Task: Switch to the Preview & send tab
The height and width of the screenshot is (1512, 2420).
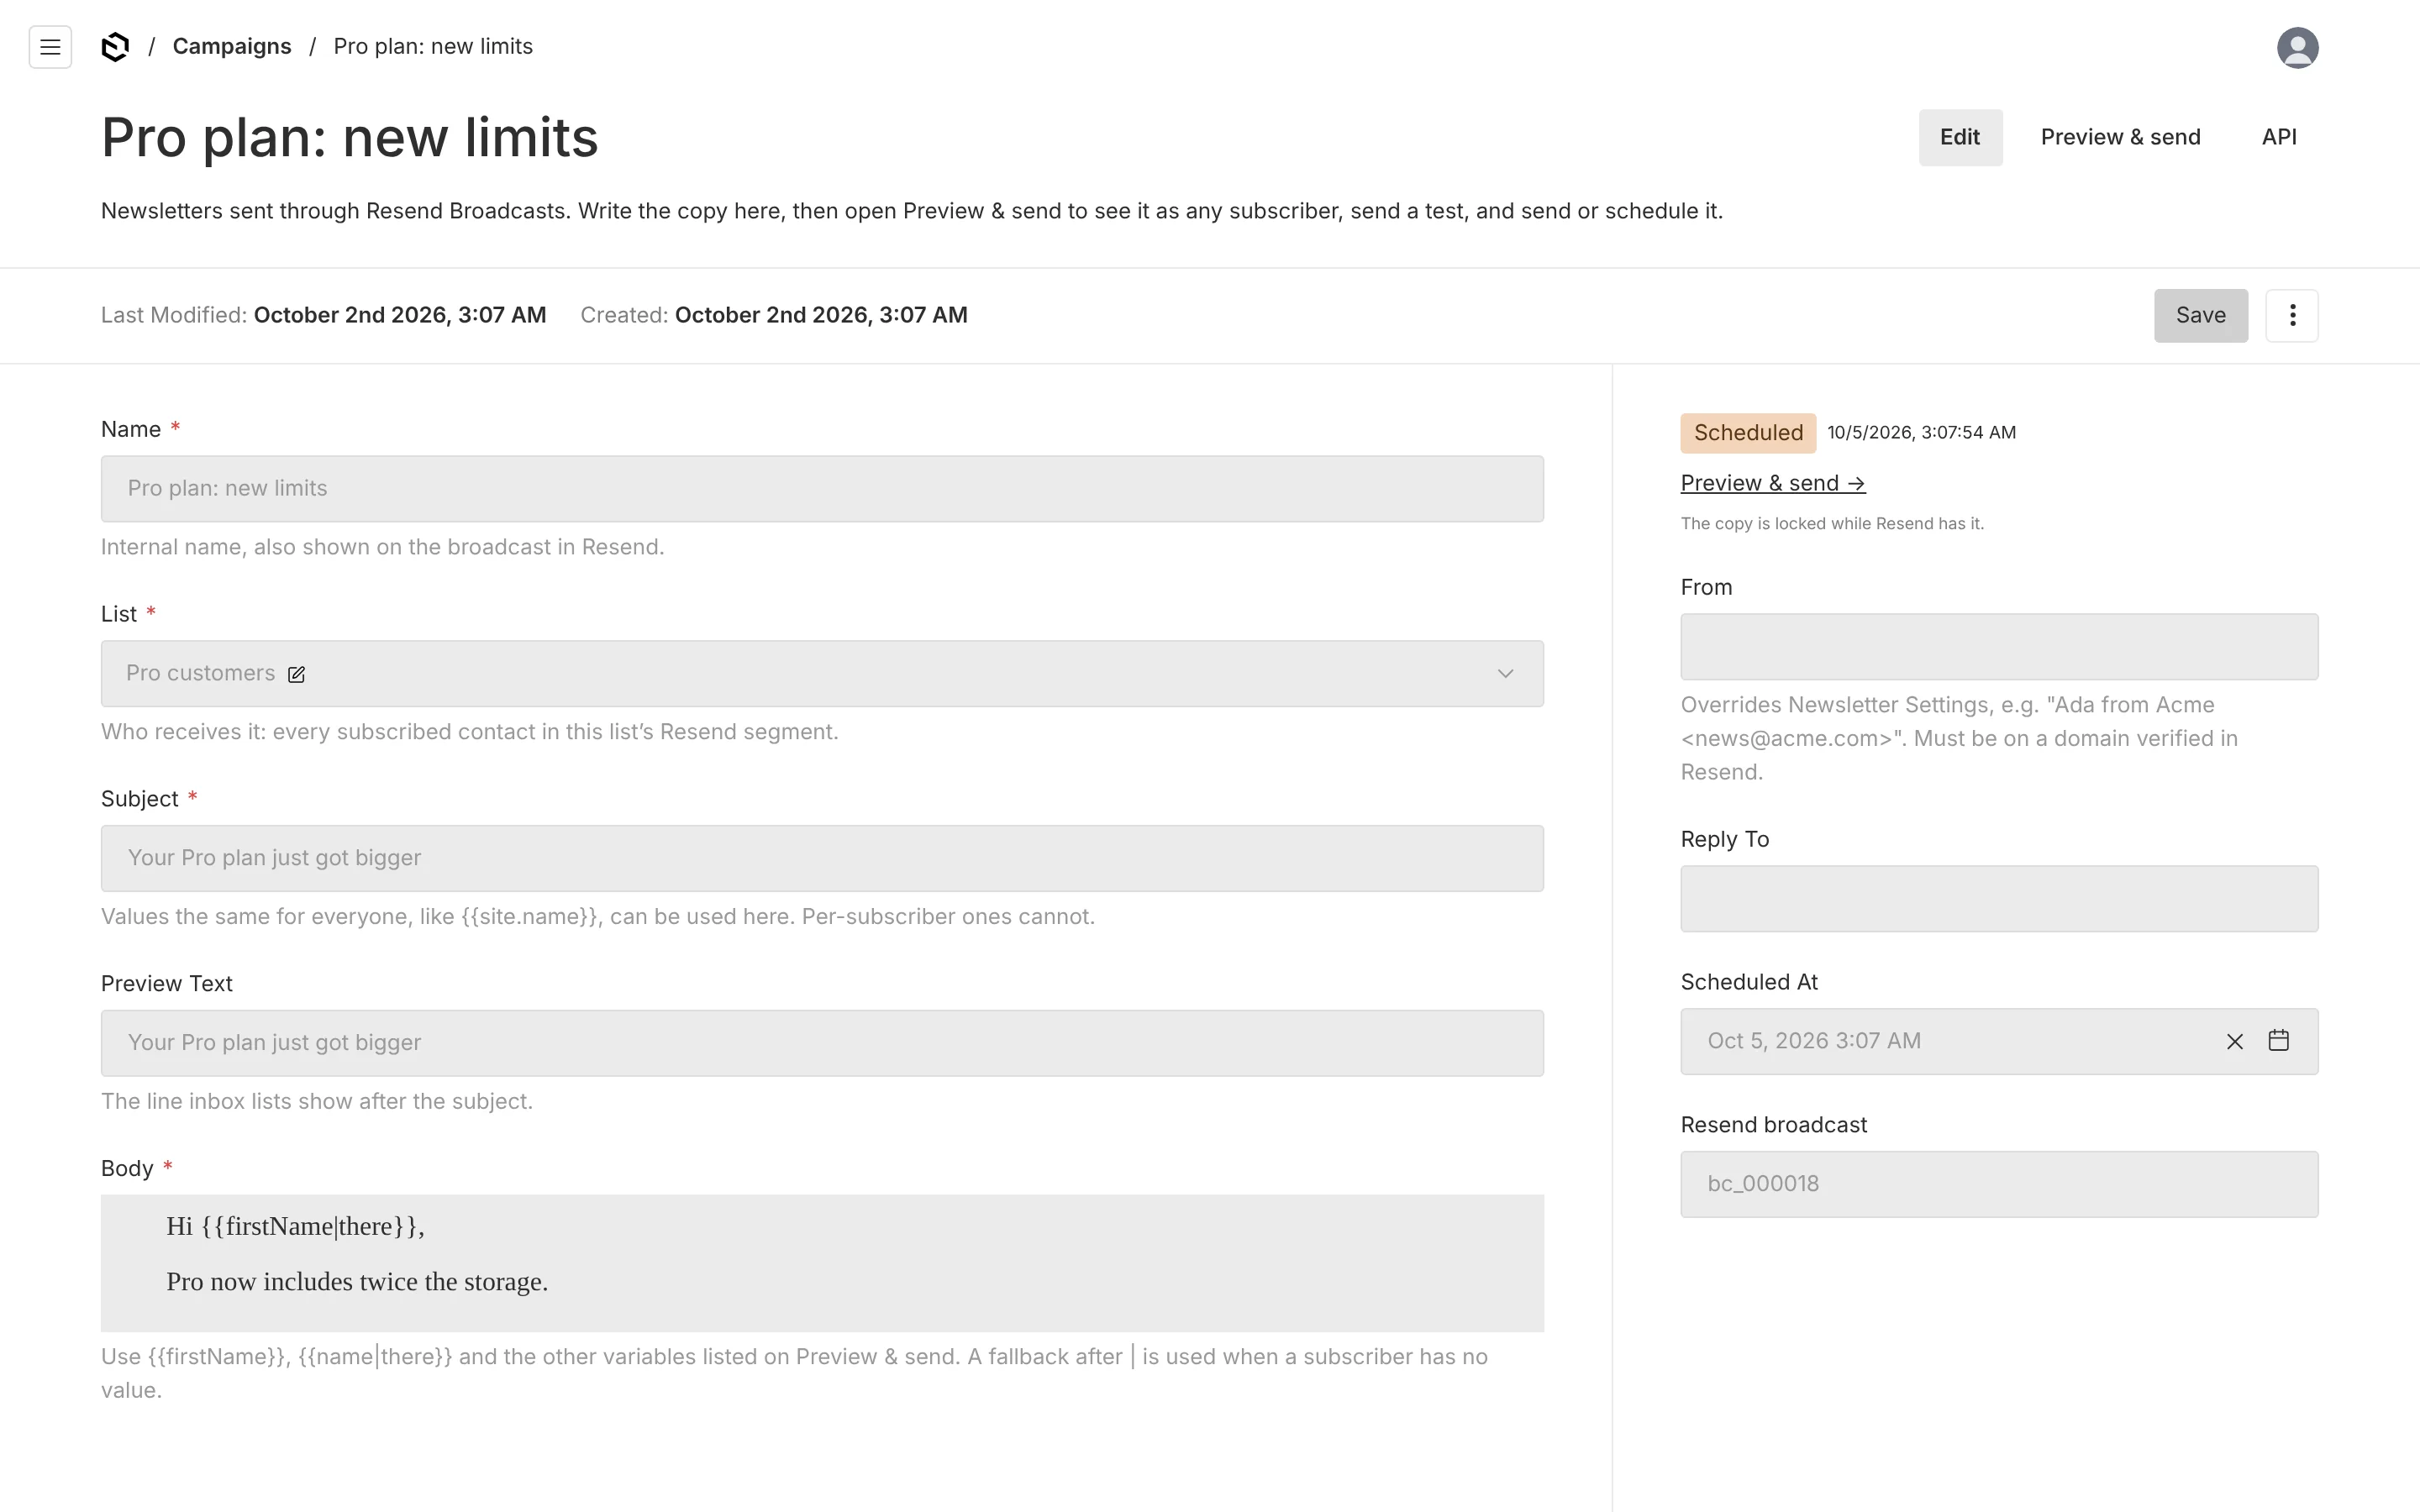Action: (x=2120, y=138)
